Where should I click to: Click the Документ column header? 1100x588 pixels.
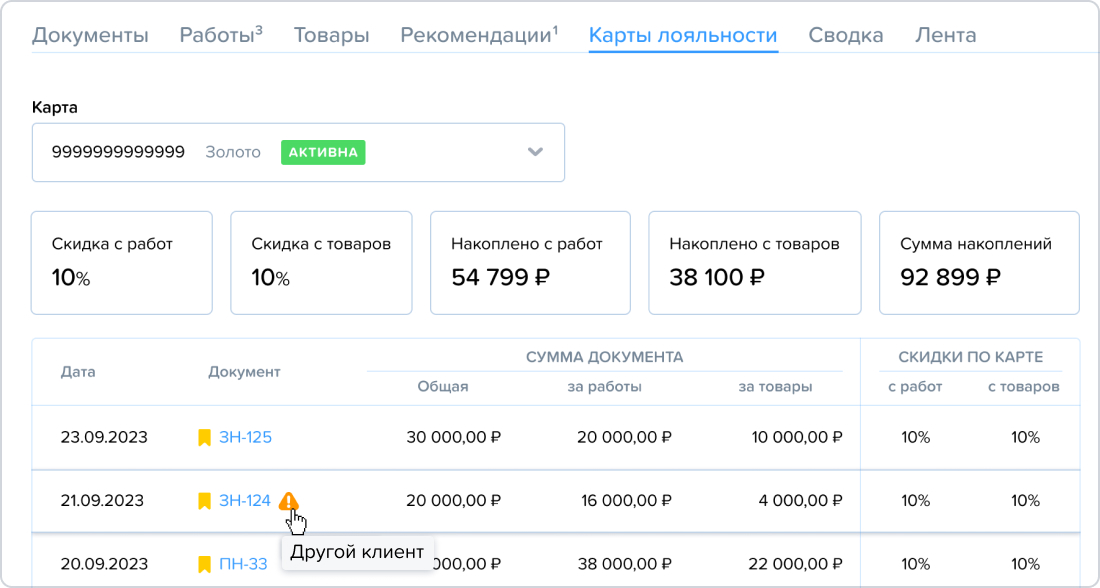coord(244,372)
